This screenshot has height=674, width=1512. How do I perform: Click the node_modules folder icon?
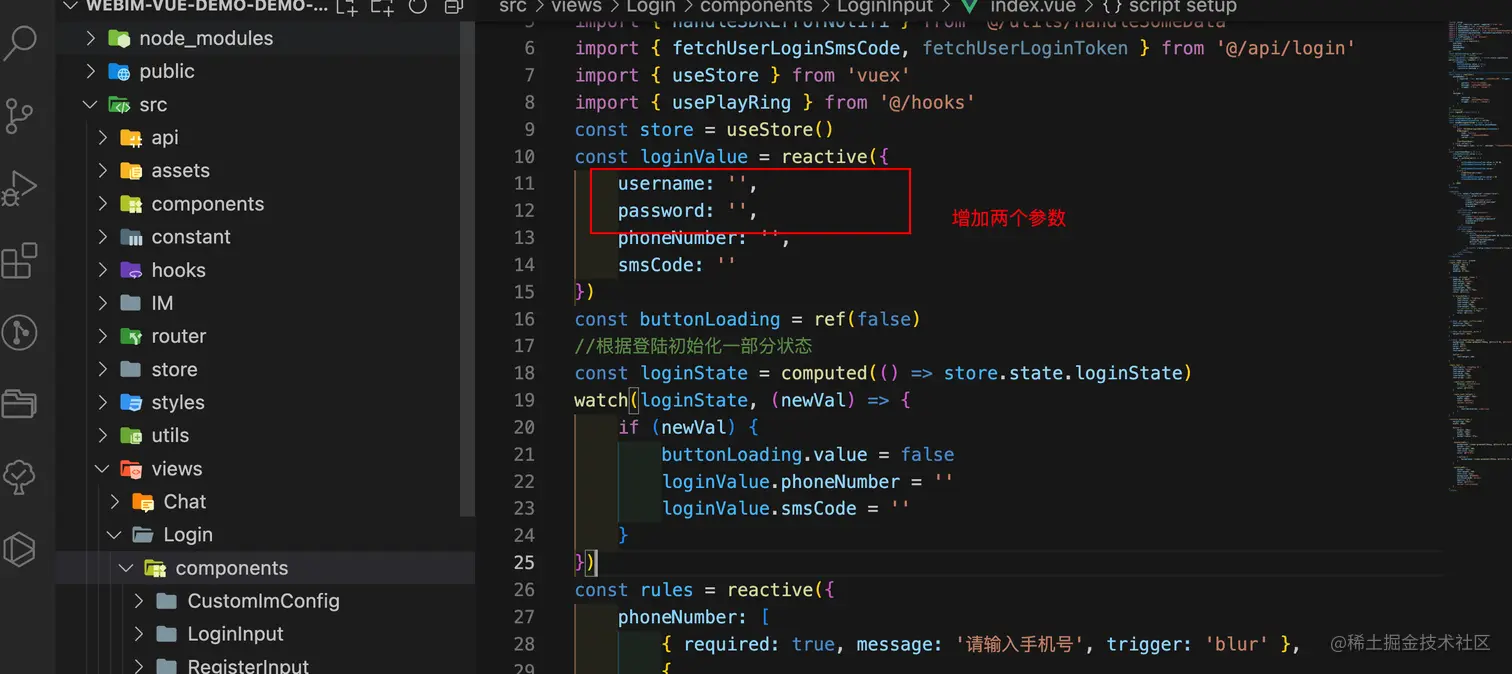coord(119,39)
